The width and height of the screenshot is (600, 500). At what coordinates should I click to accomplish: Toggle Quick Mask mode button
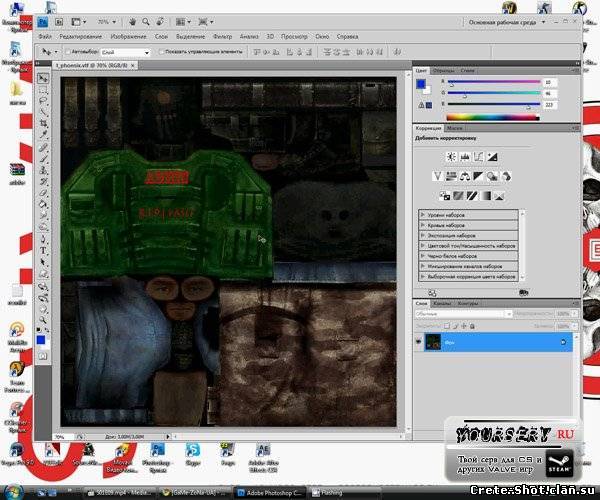(43, 356)
